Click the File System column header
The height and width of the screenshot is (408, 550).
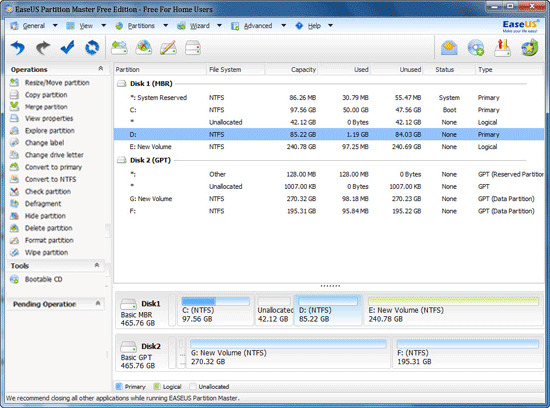pyautogui.click(x=235, y=69)
